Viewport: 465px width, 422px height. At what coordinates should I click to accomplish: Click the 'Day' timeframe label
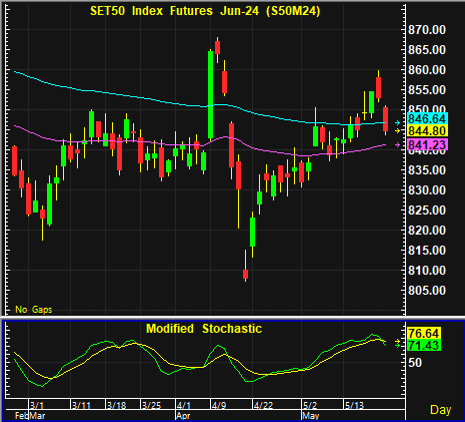(440, 410)
